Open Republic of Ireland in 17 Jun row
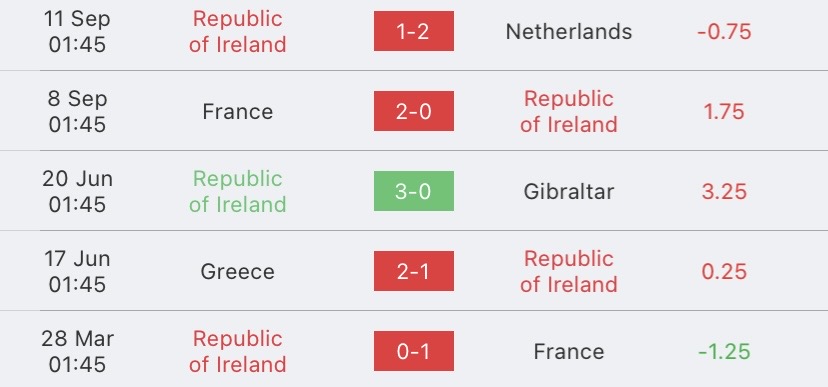Viewport: 828px width, 387px height. (569, 271)
